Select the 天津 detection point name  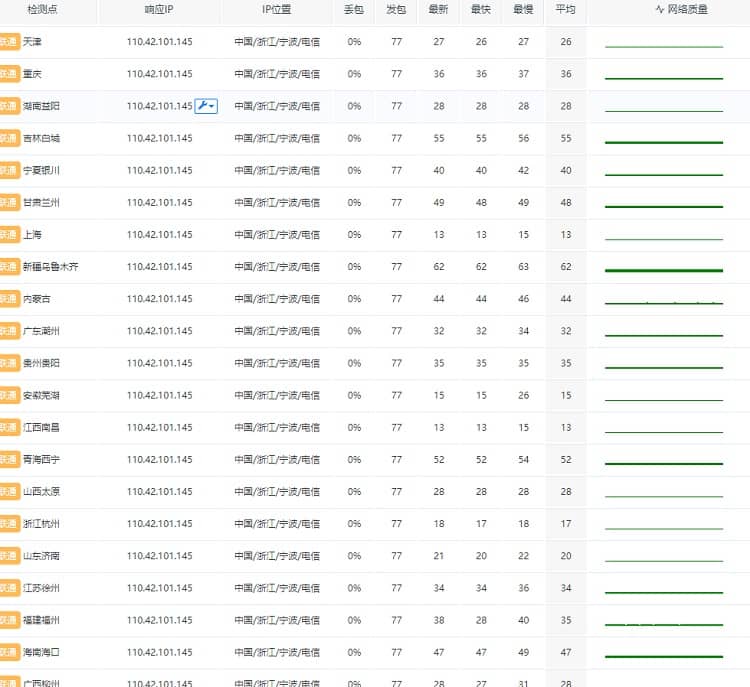[x=32, y=42]
